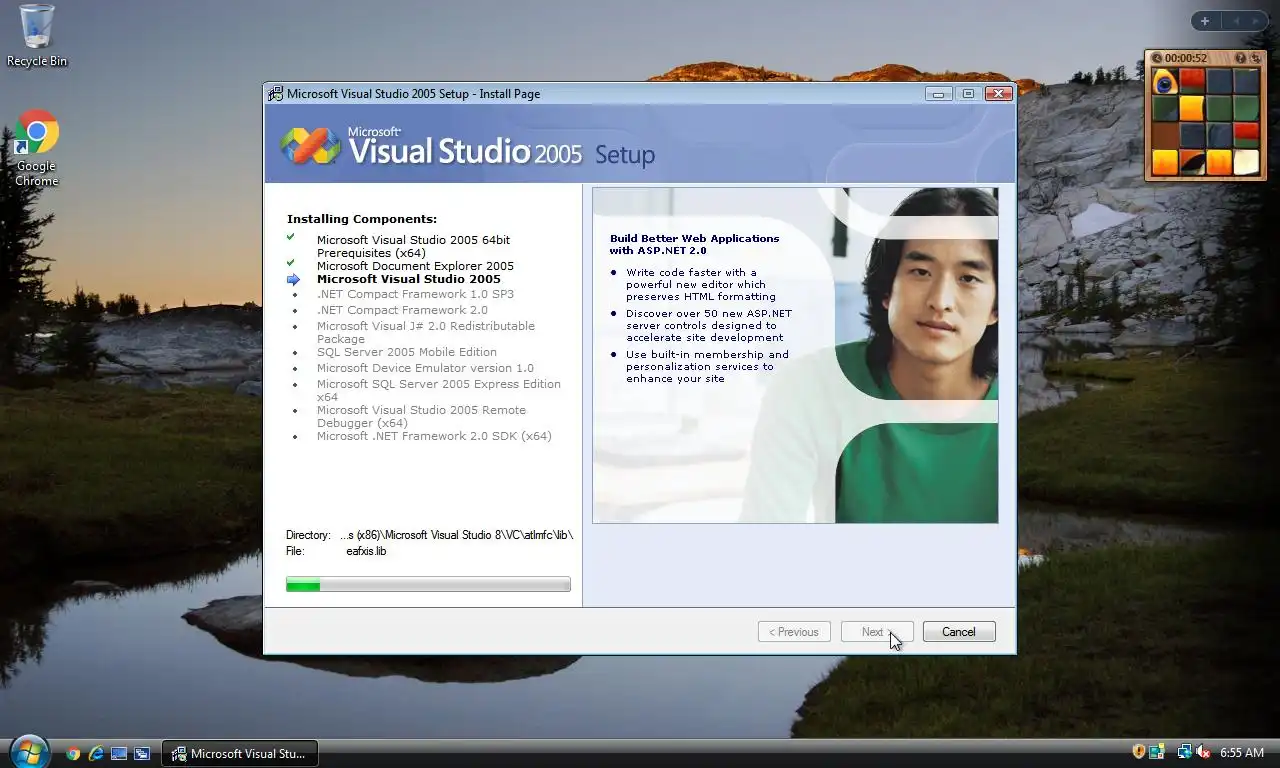Click the promotional photo of the man
This screenshot has height=768, width=1280.
coord(915,355)
